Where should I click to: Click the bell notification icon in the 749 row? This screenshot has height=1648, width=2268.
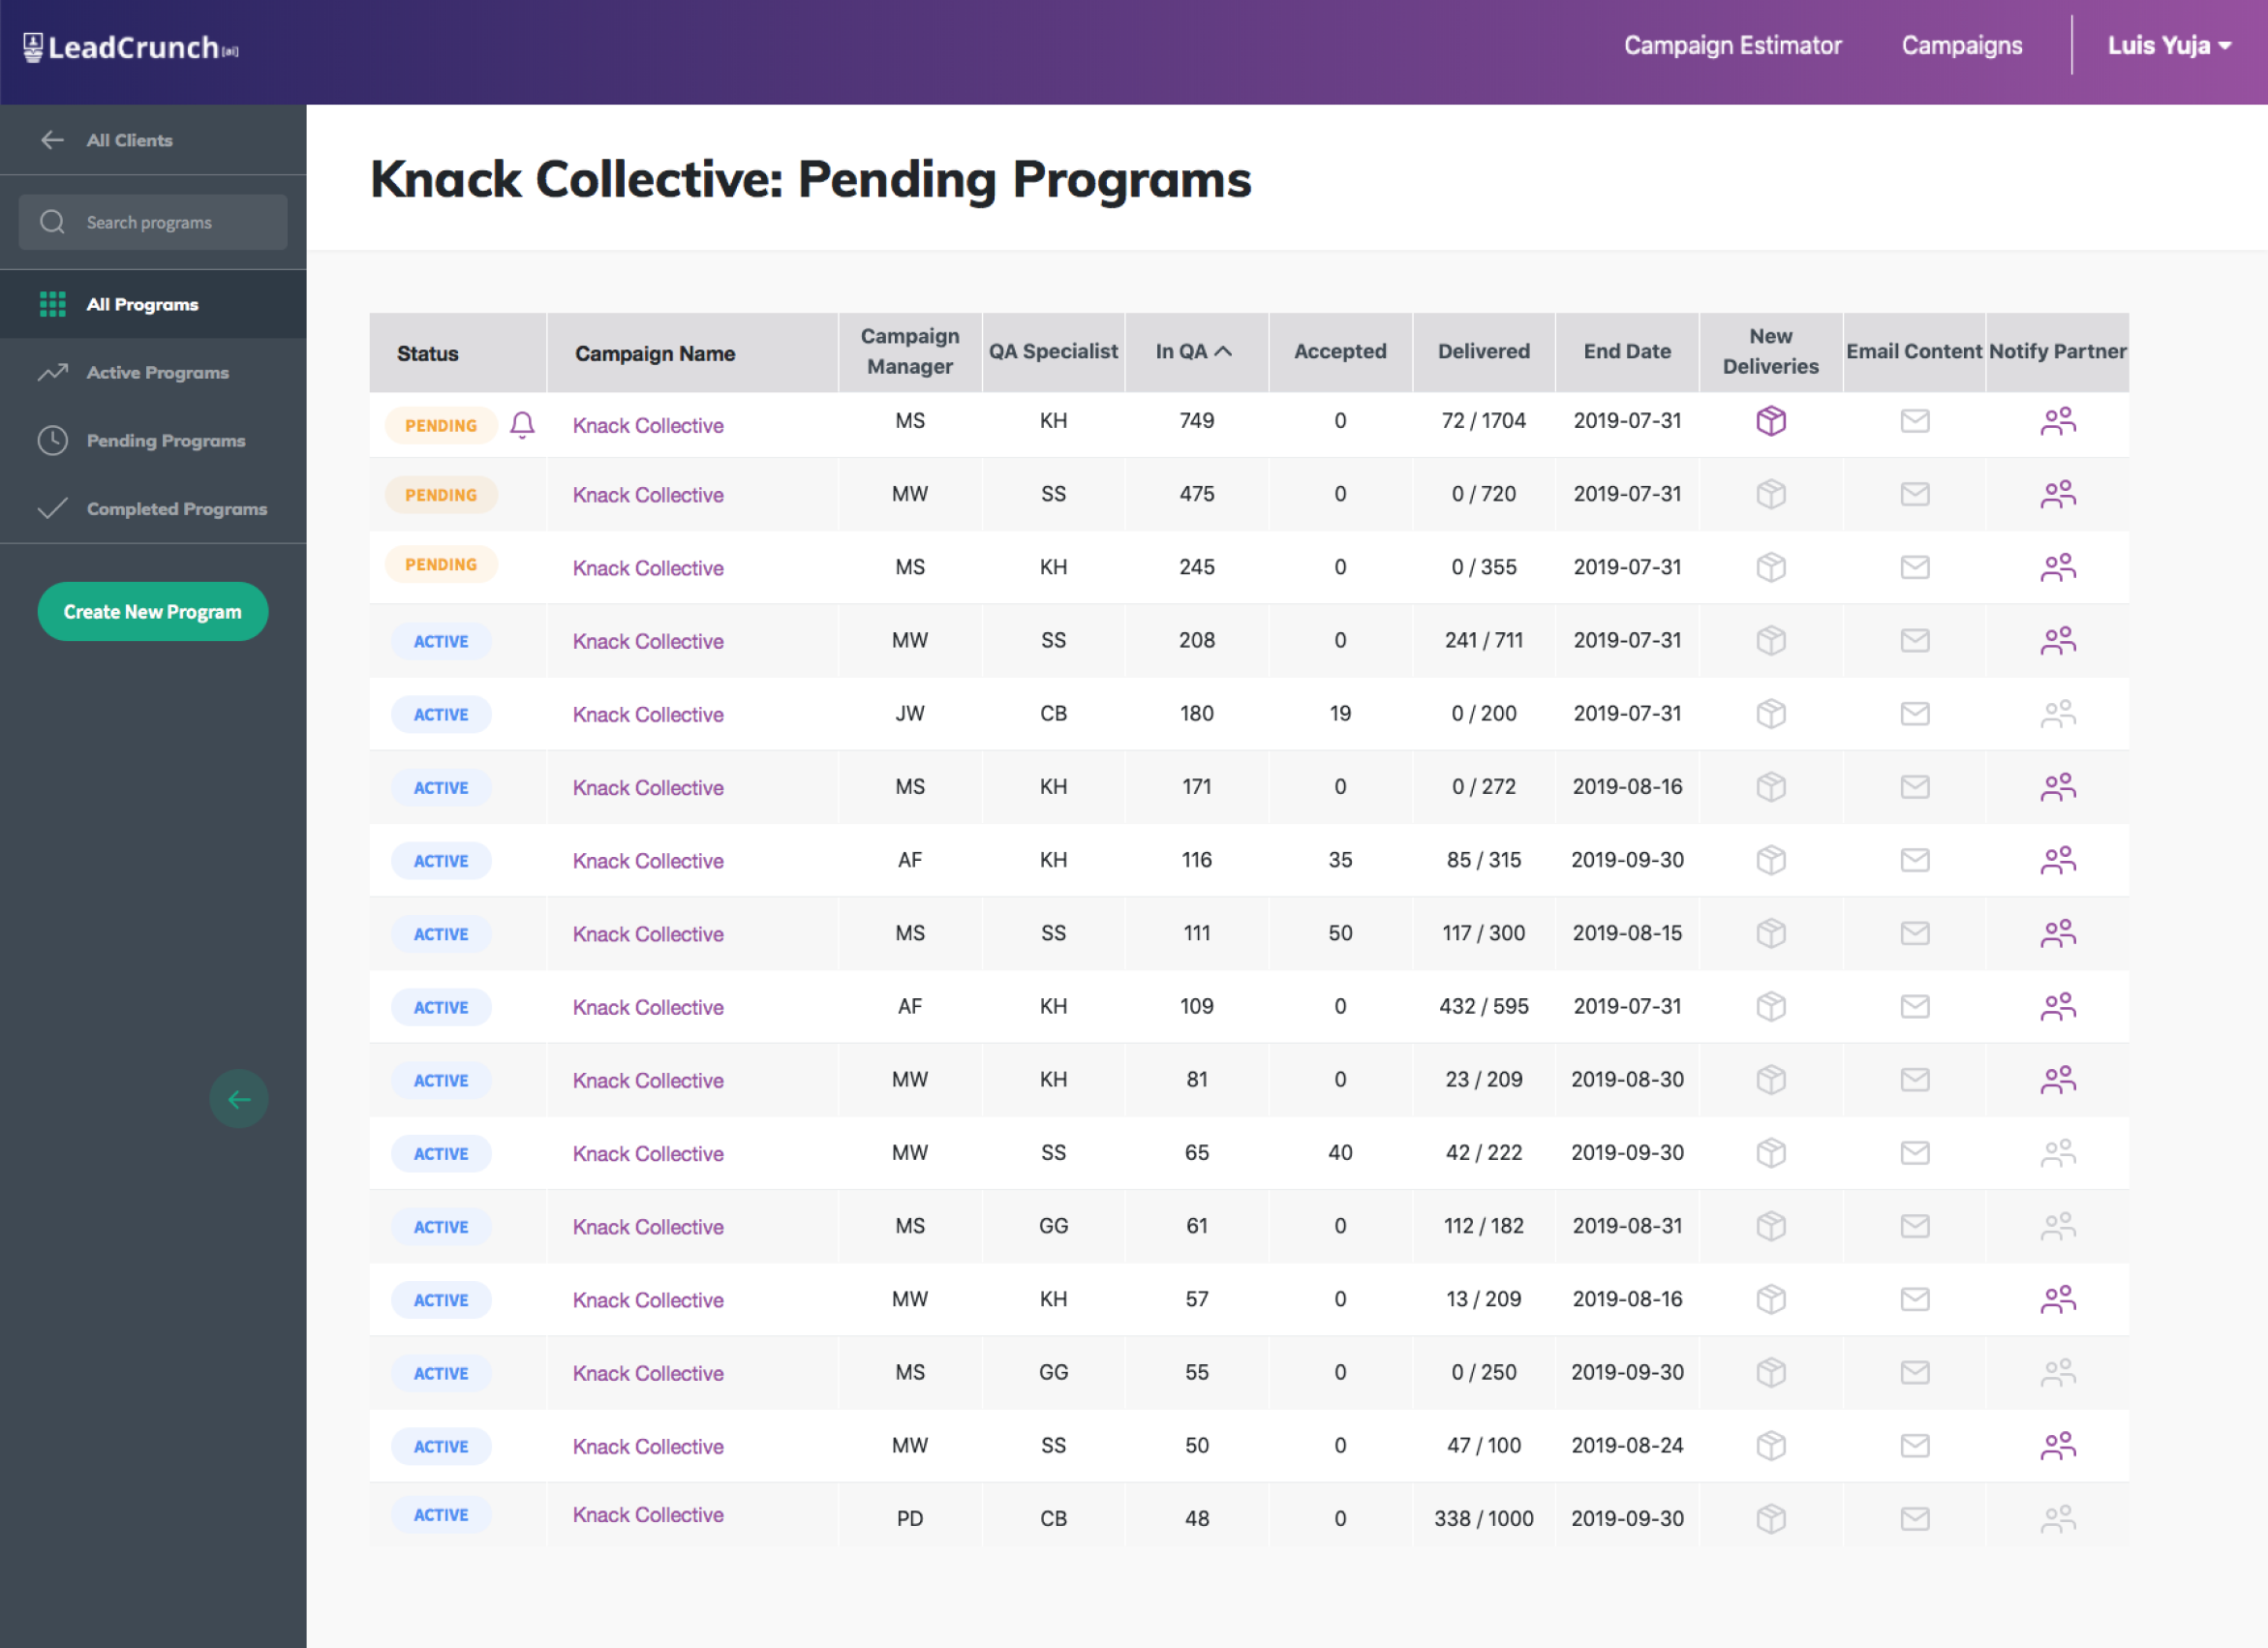pos(522,425)
